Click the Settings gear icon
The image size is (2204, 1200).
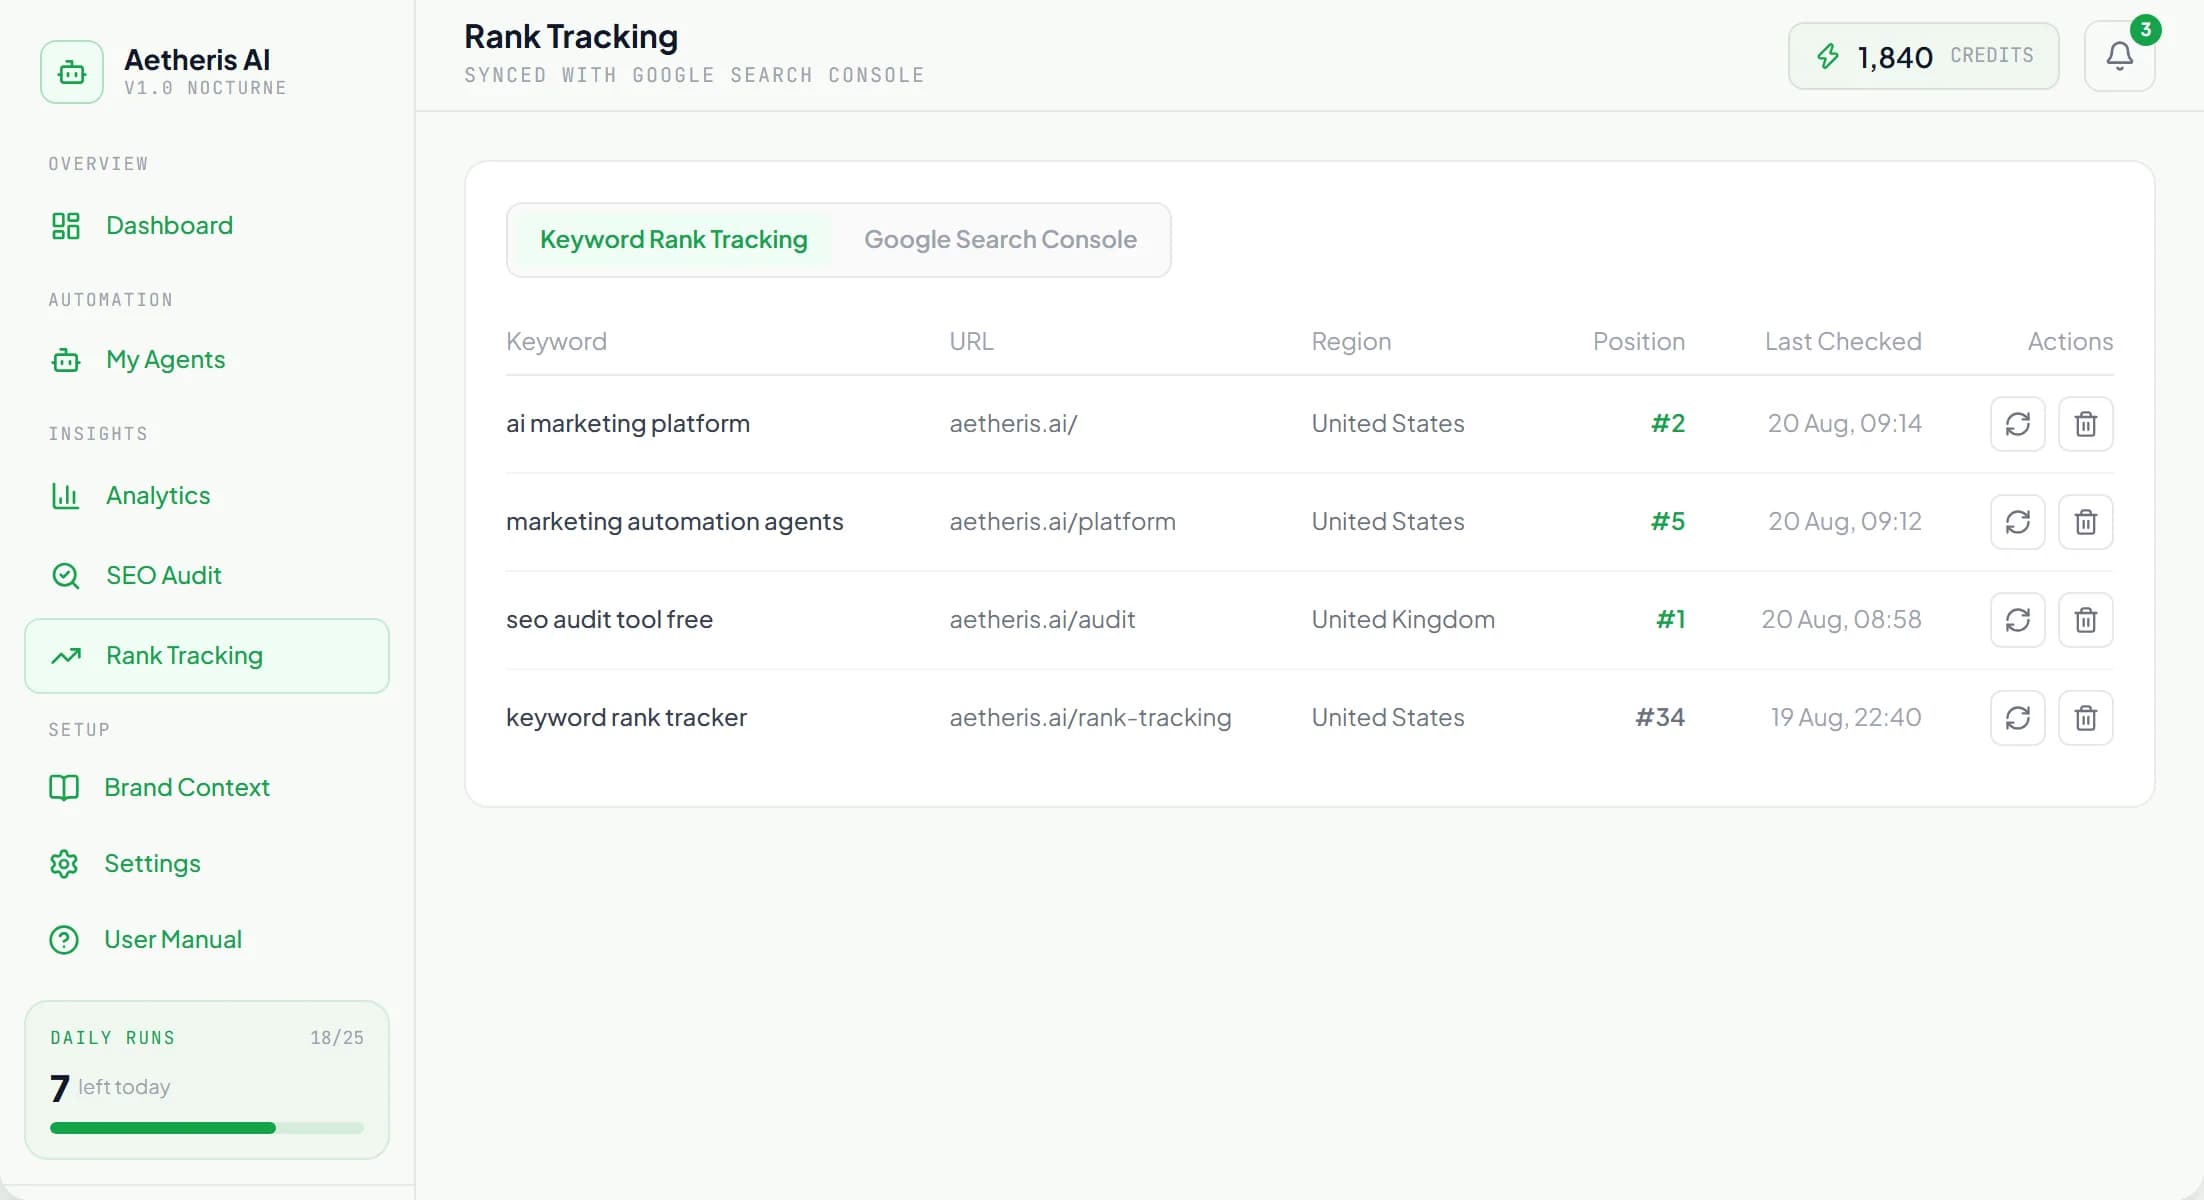tap(64, 864)
